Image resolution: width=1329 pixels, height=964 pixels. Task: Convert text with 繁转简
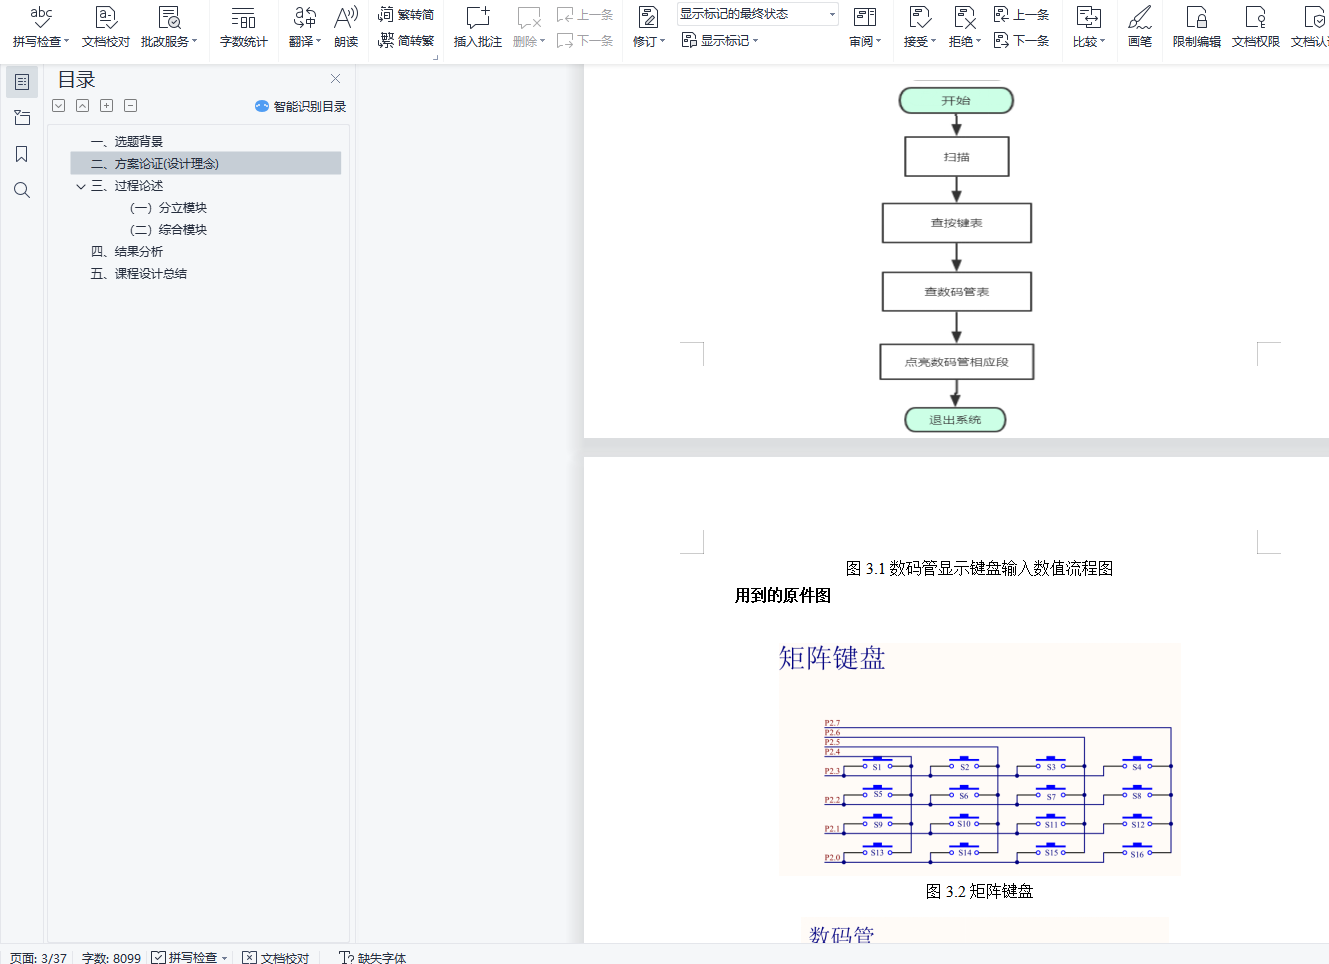point(406,14)
